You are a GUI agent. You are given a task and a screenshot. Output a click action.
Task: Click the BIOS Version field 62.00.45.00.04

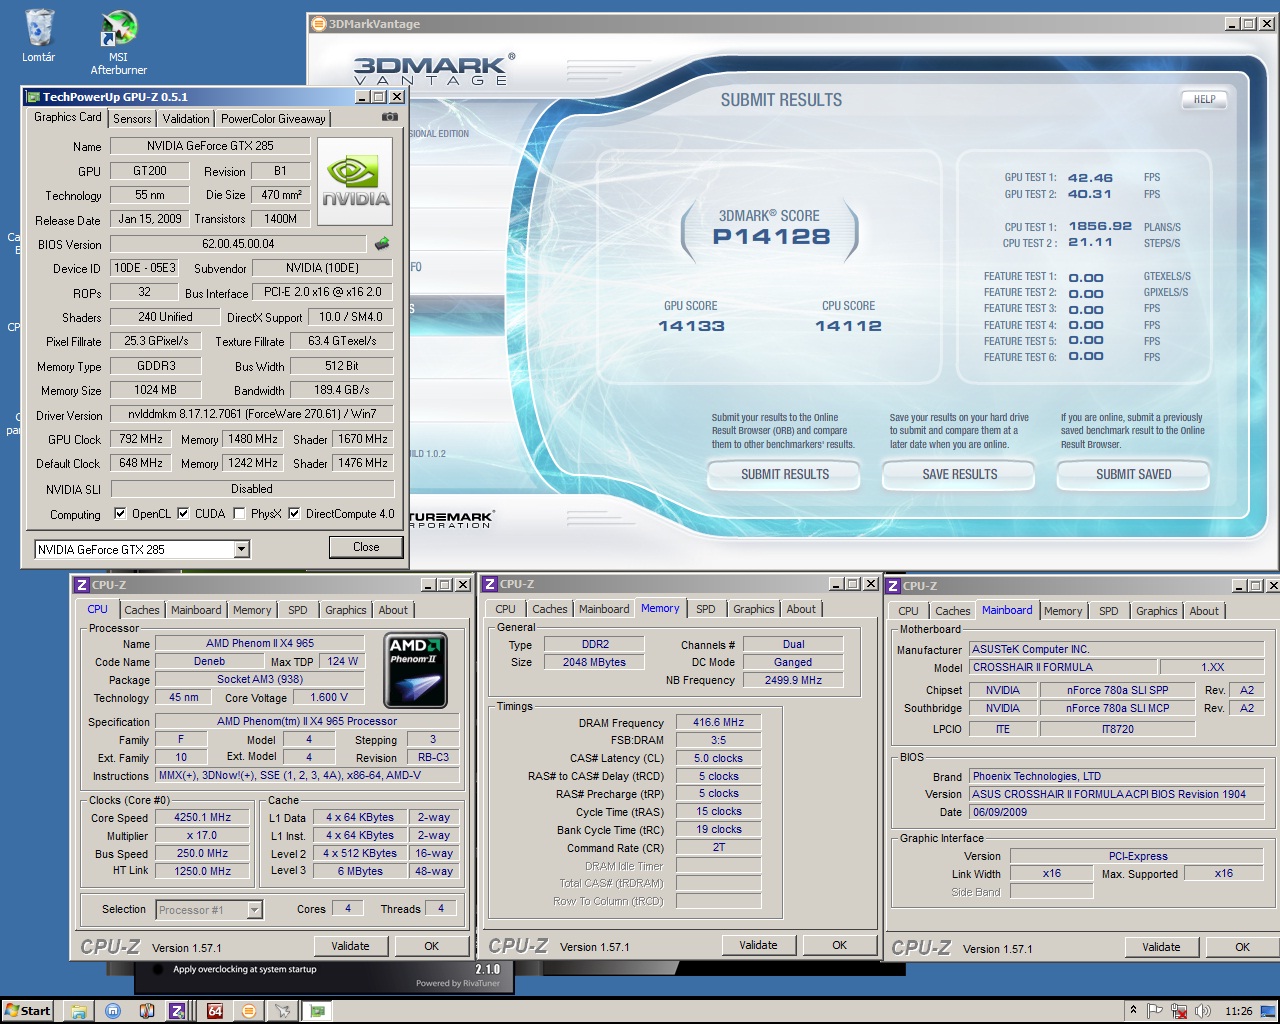coord(238,244)
